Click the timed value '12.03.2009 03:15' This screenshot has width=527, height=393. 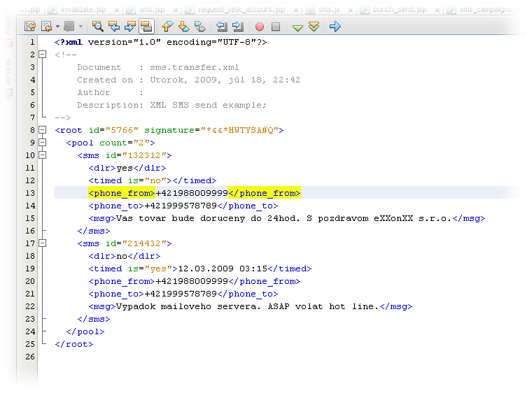point(223,269)
